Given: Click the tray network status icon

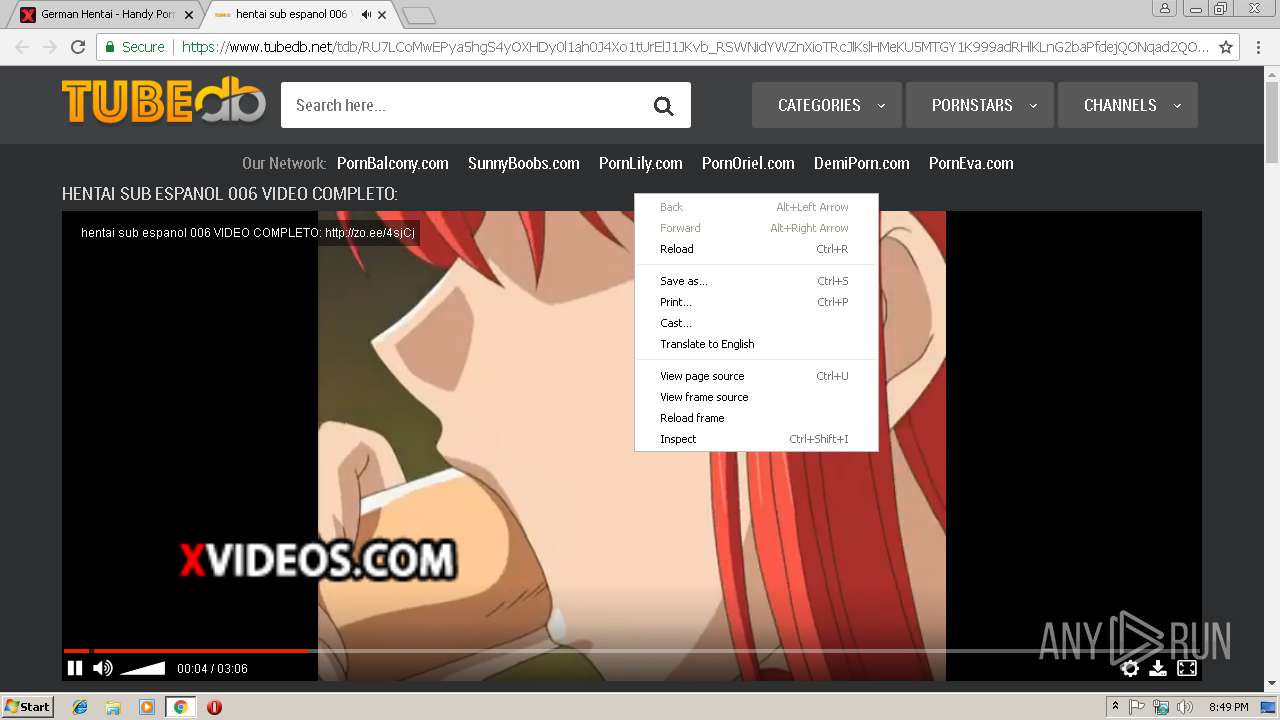Looking at the screenshot, I should 1161,707.
